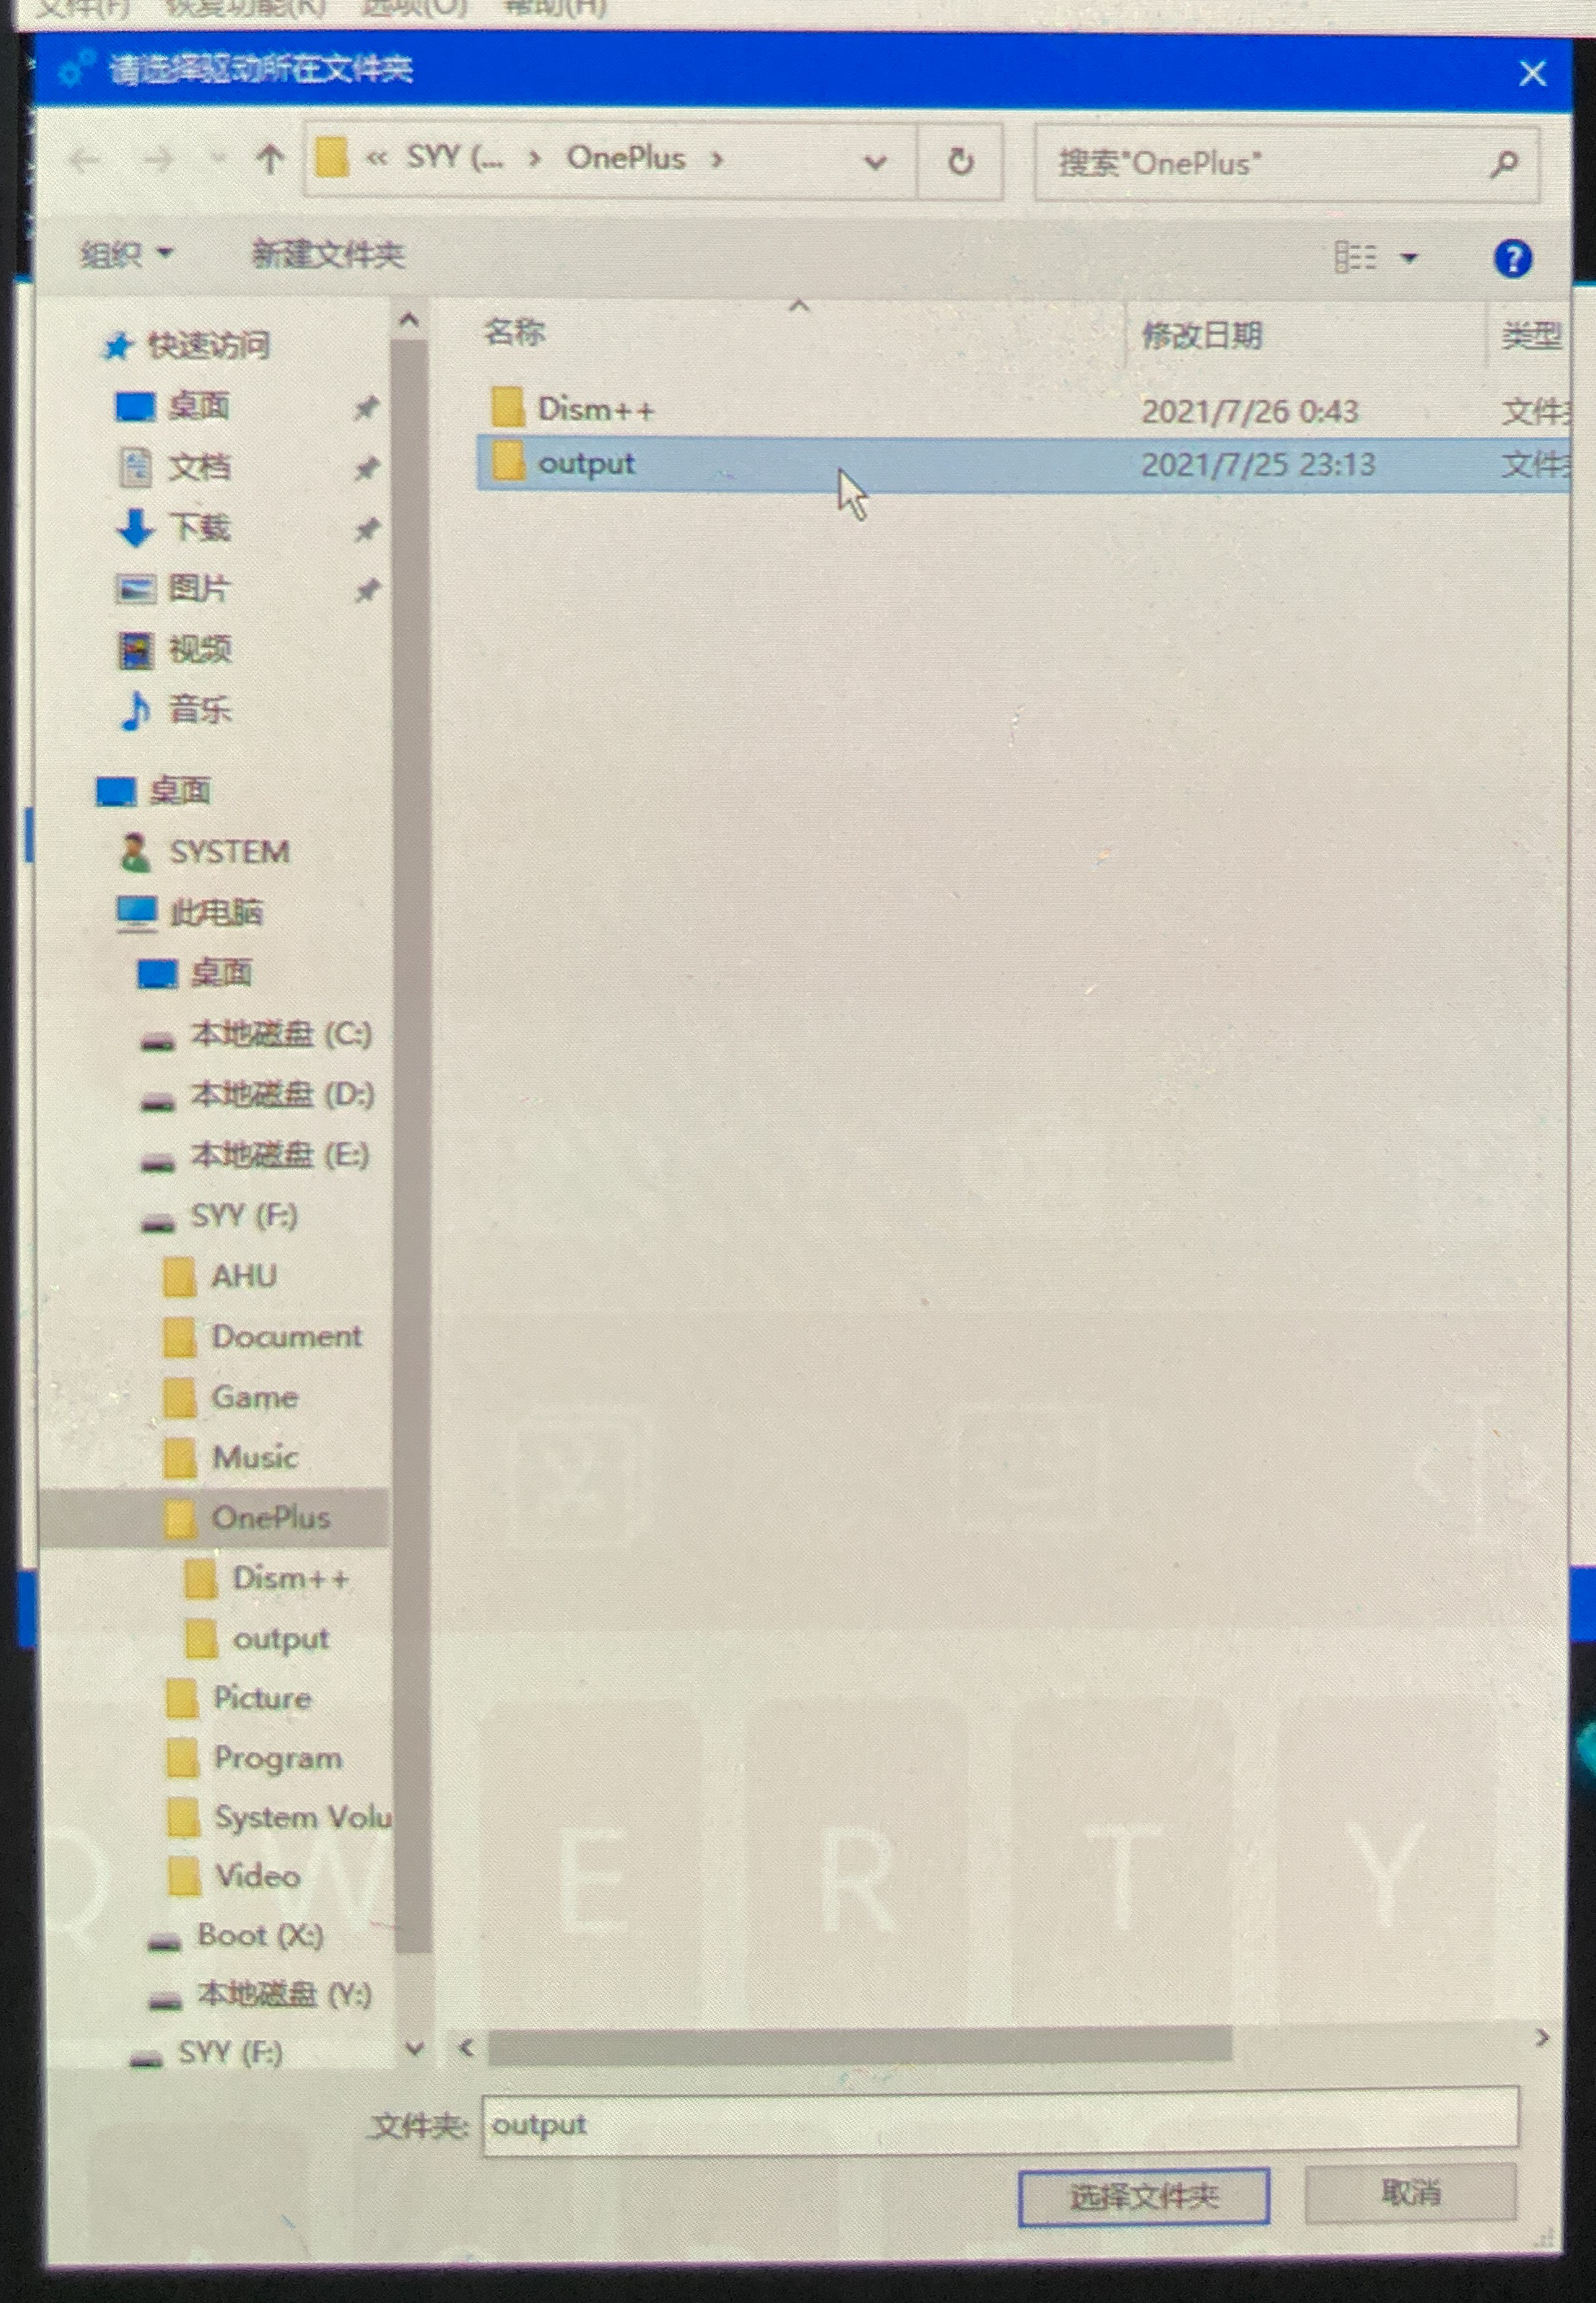
Task: Open local disk (C:) in the tree
Action: click(280, 1033)
